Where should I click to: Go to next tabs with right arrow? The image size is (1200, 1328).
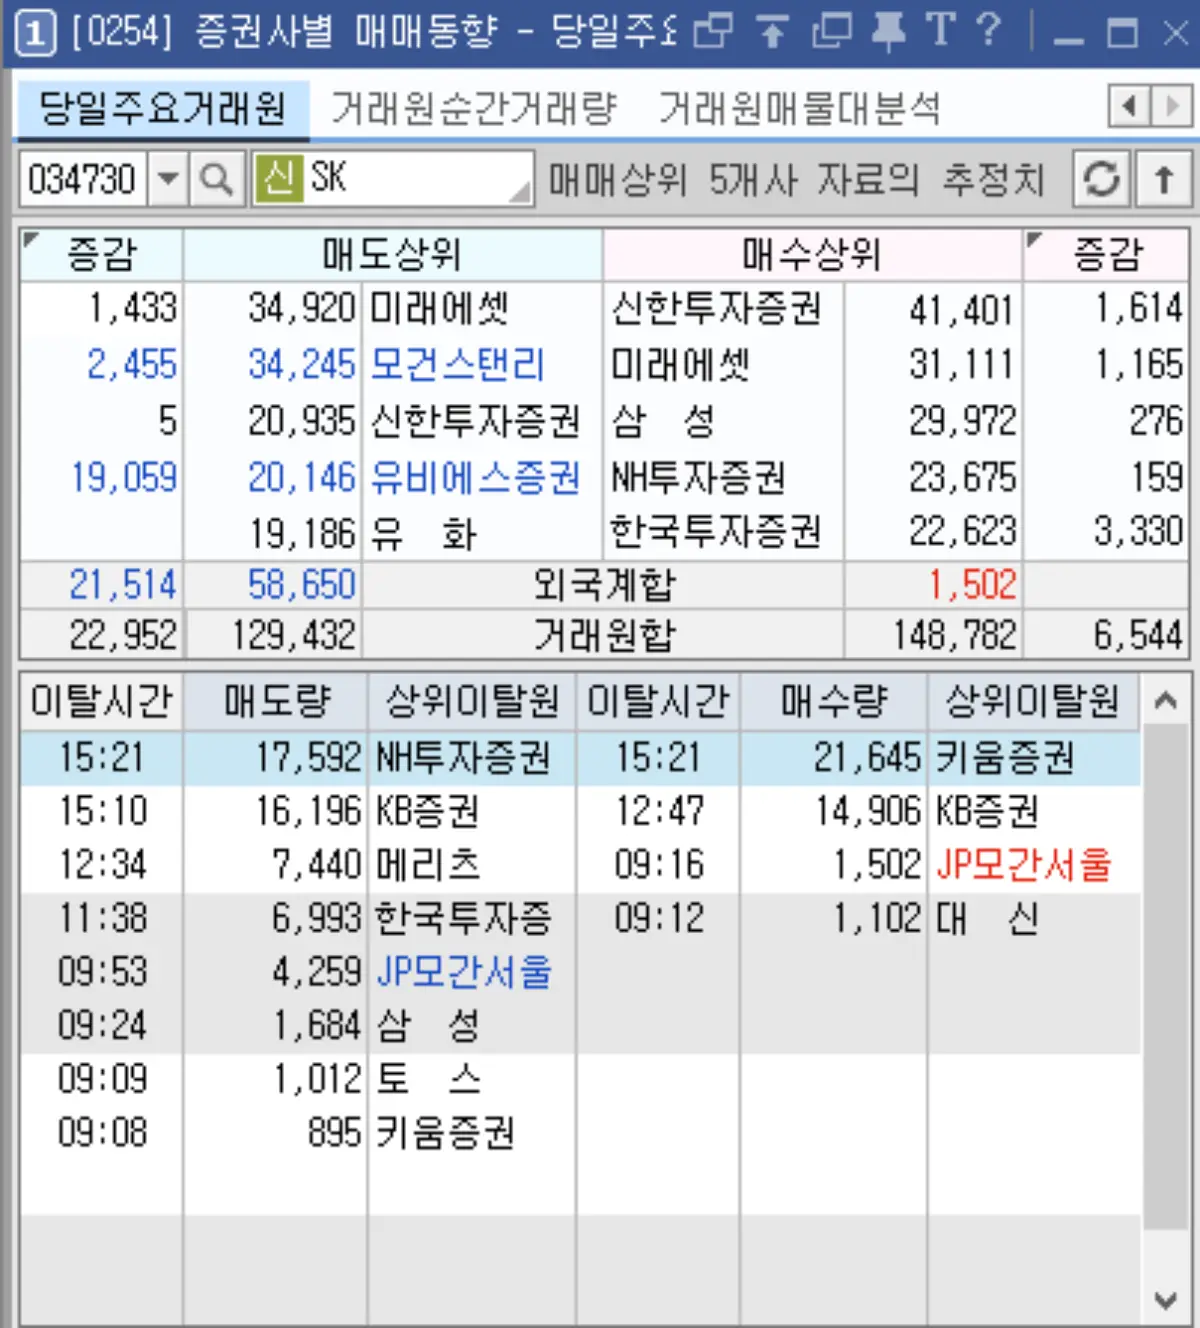point(1172,106)
